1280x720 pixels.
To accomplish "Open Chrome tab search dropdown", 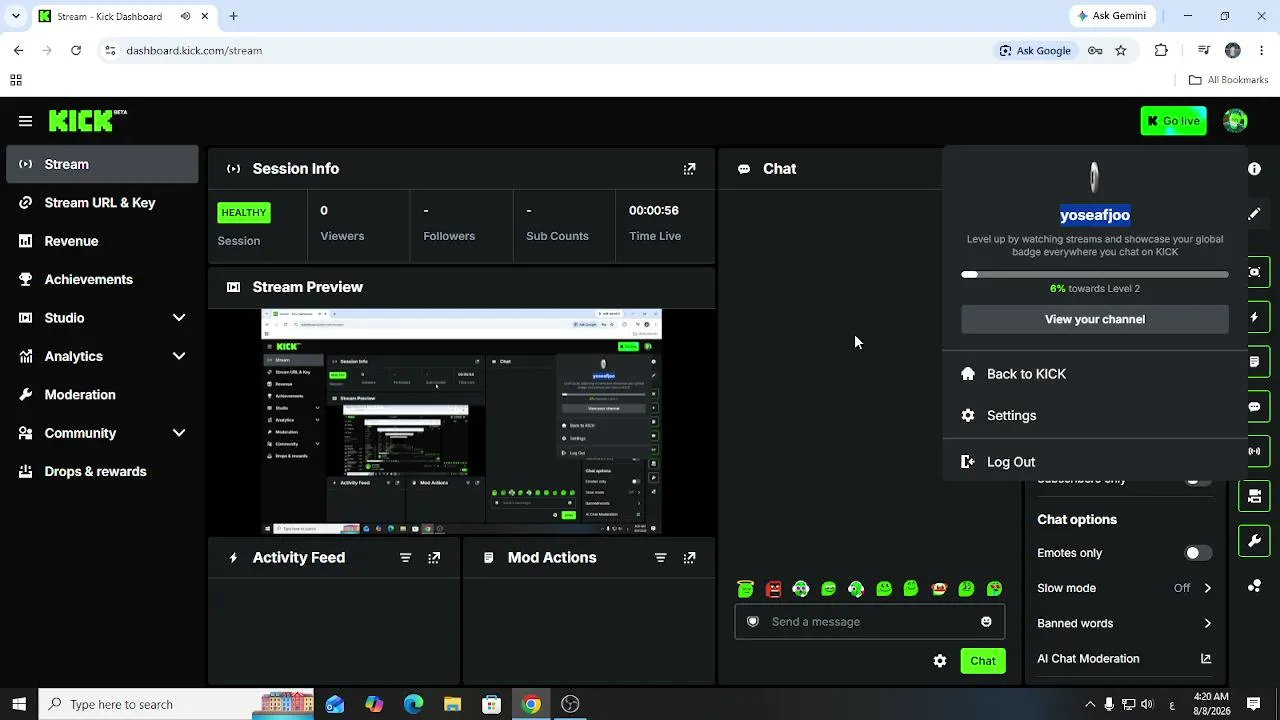I will (16, 16).
